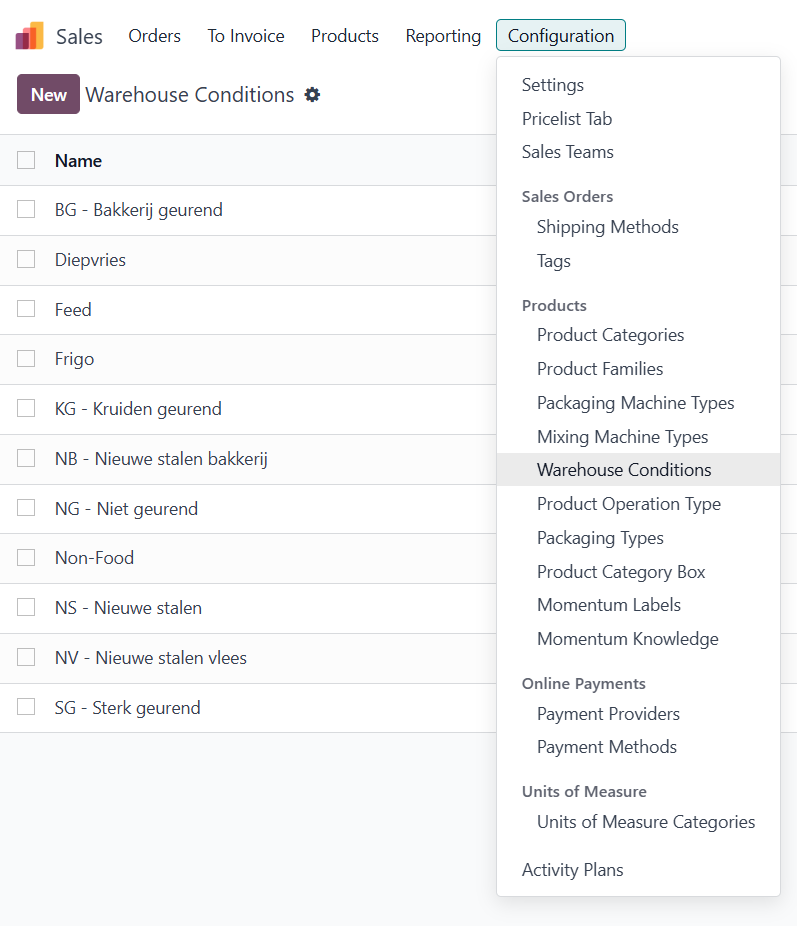This screenshot has width=797, height=926.
Task: Open the KG - Kruiden geurend record
Action: click(138, 409)
